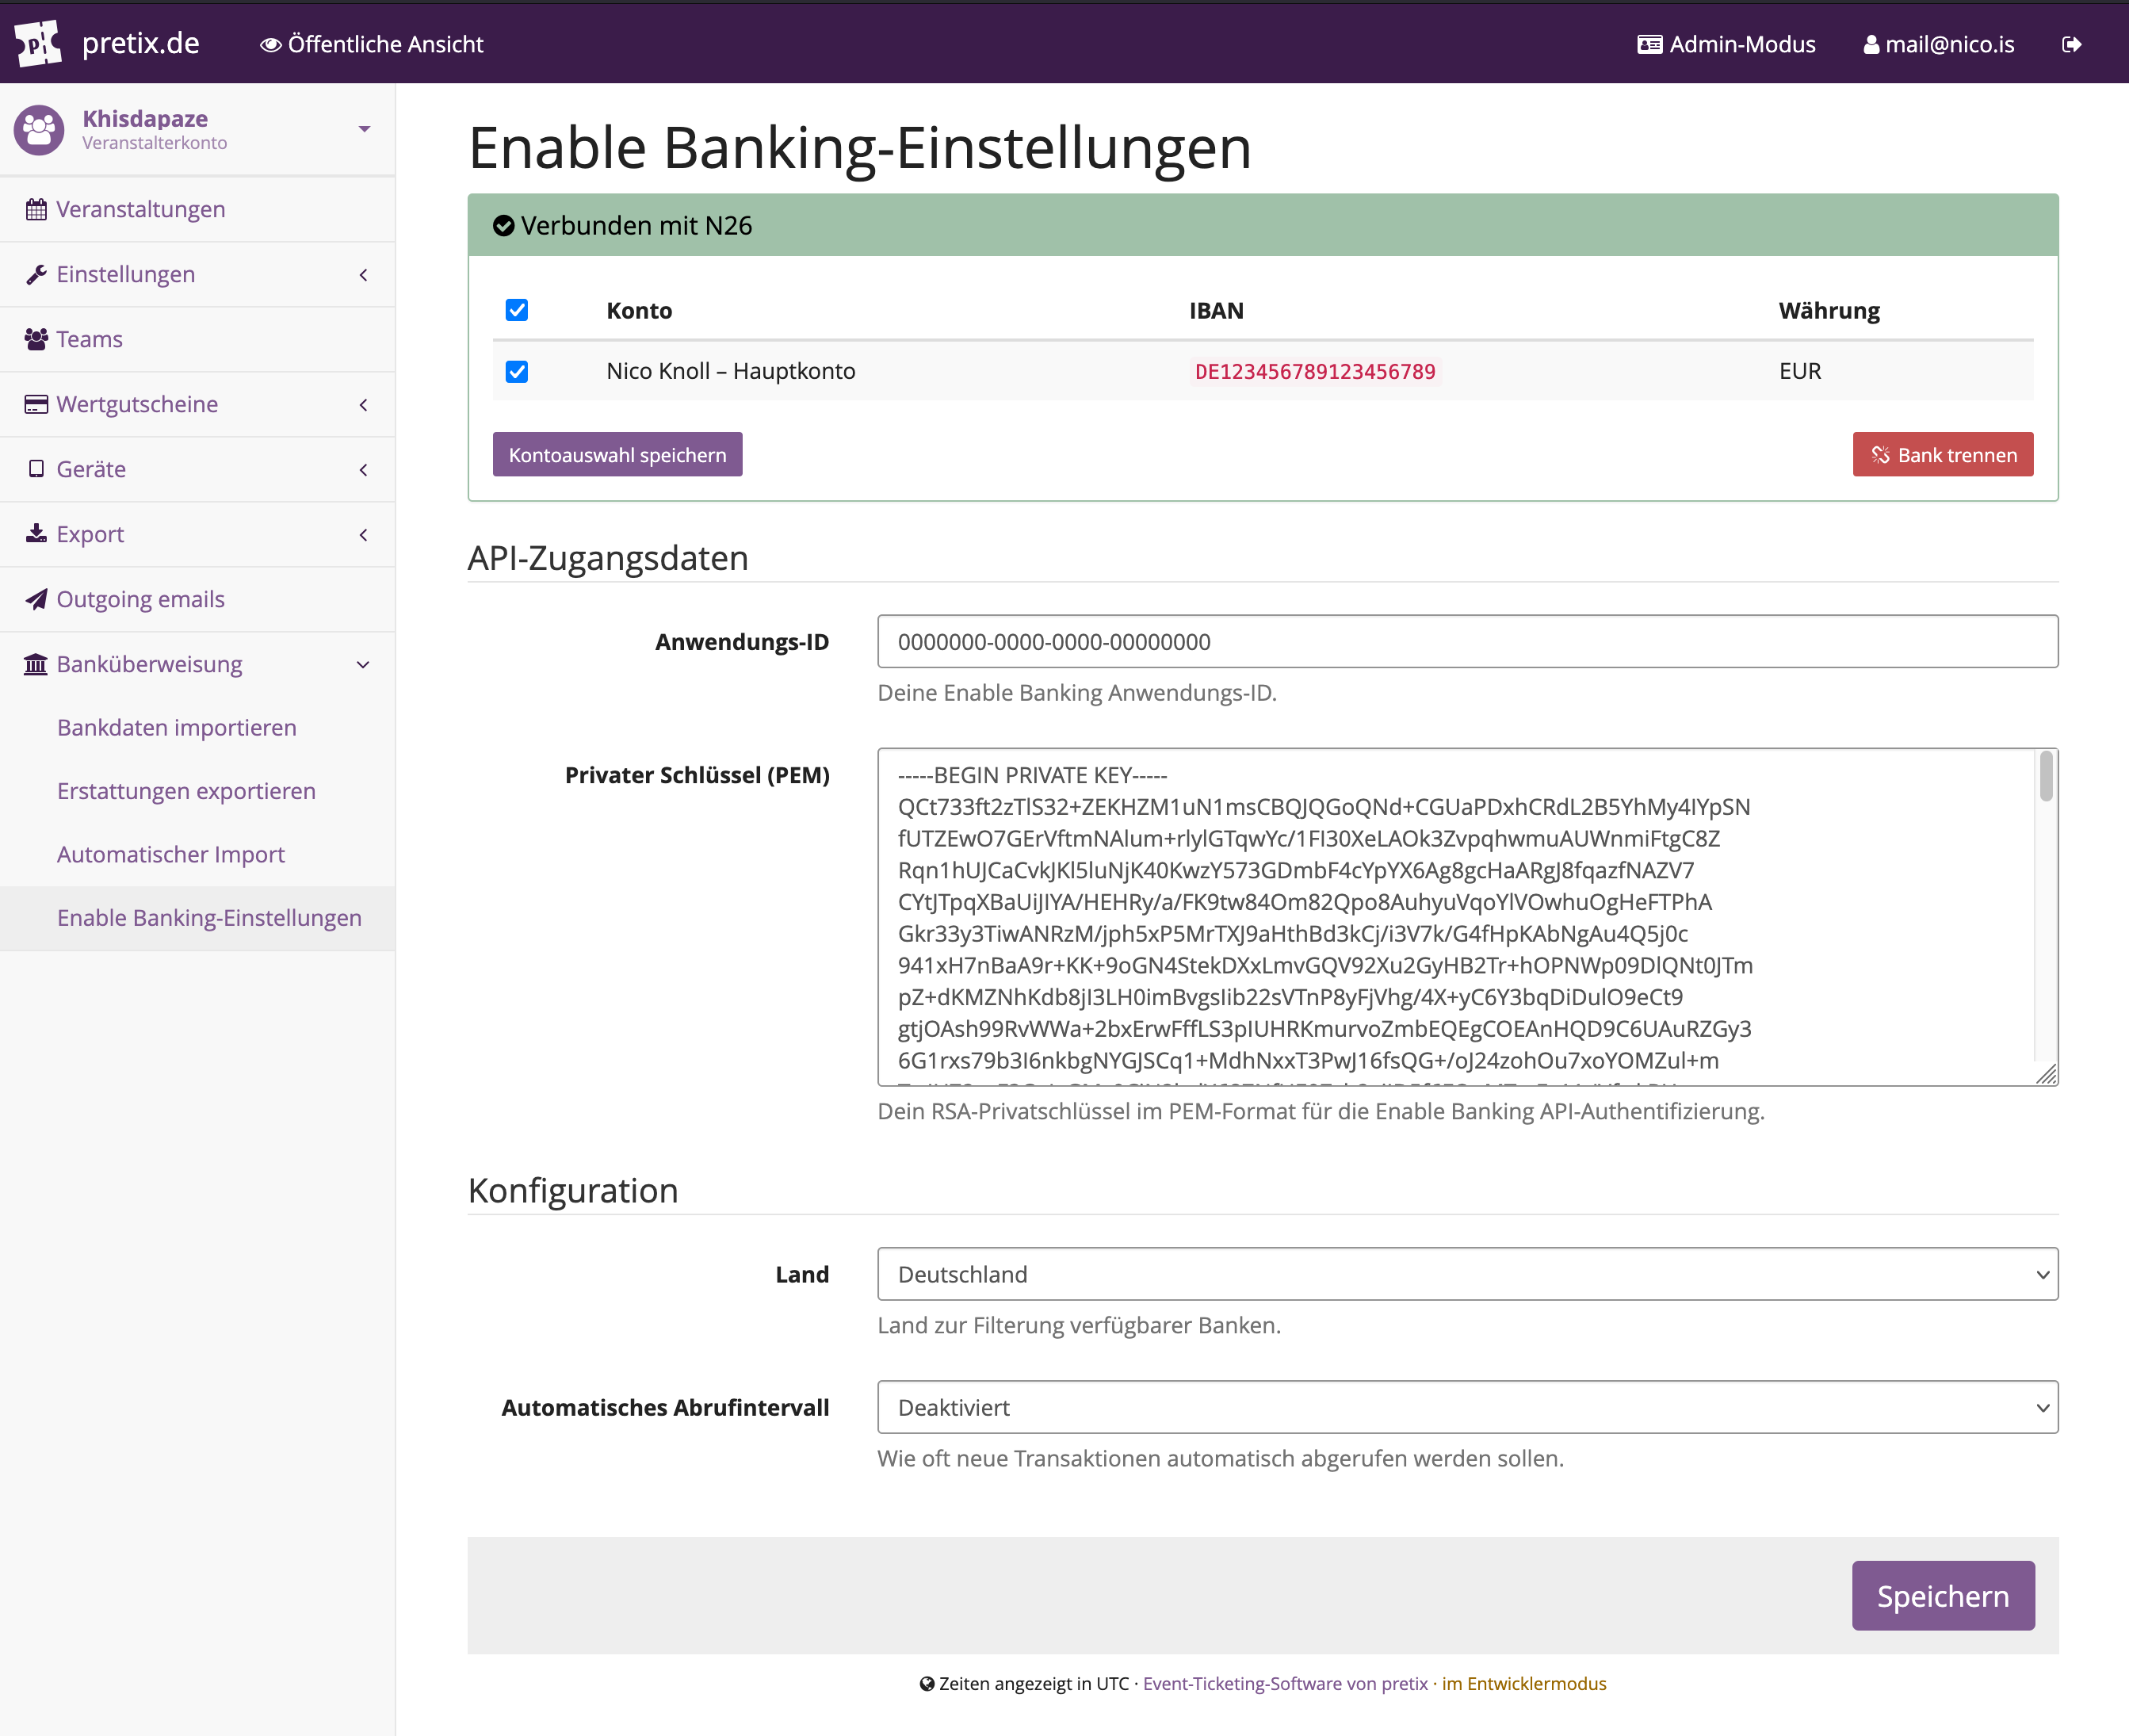2129x1736 pixels.
Task: Click the Banküberweisung bank building icon
Action: pyautogui.click(x=36, y=664)
